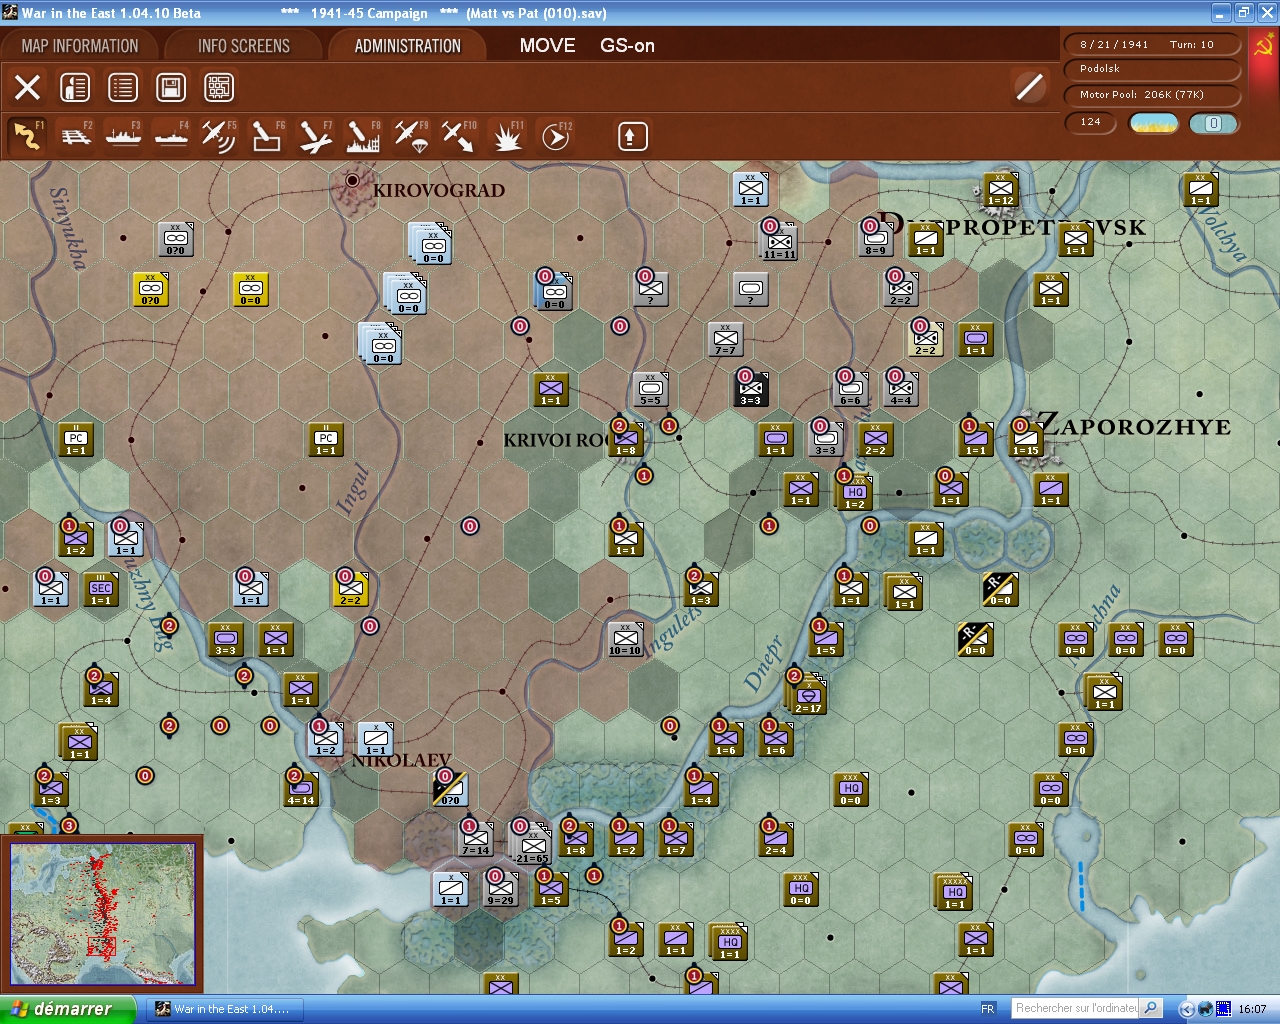
Task: Click the F12 end turn arrow icon
Action: point(555,136)
